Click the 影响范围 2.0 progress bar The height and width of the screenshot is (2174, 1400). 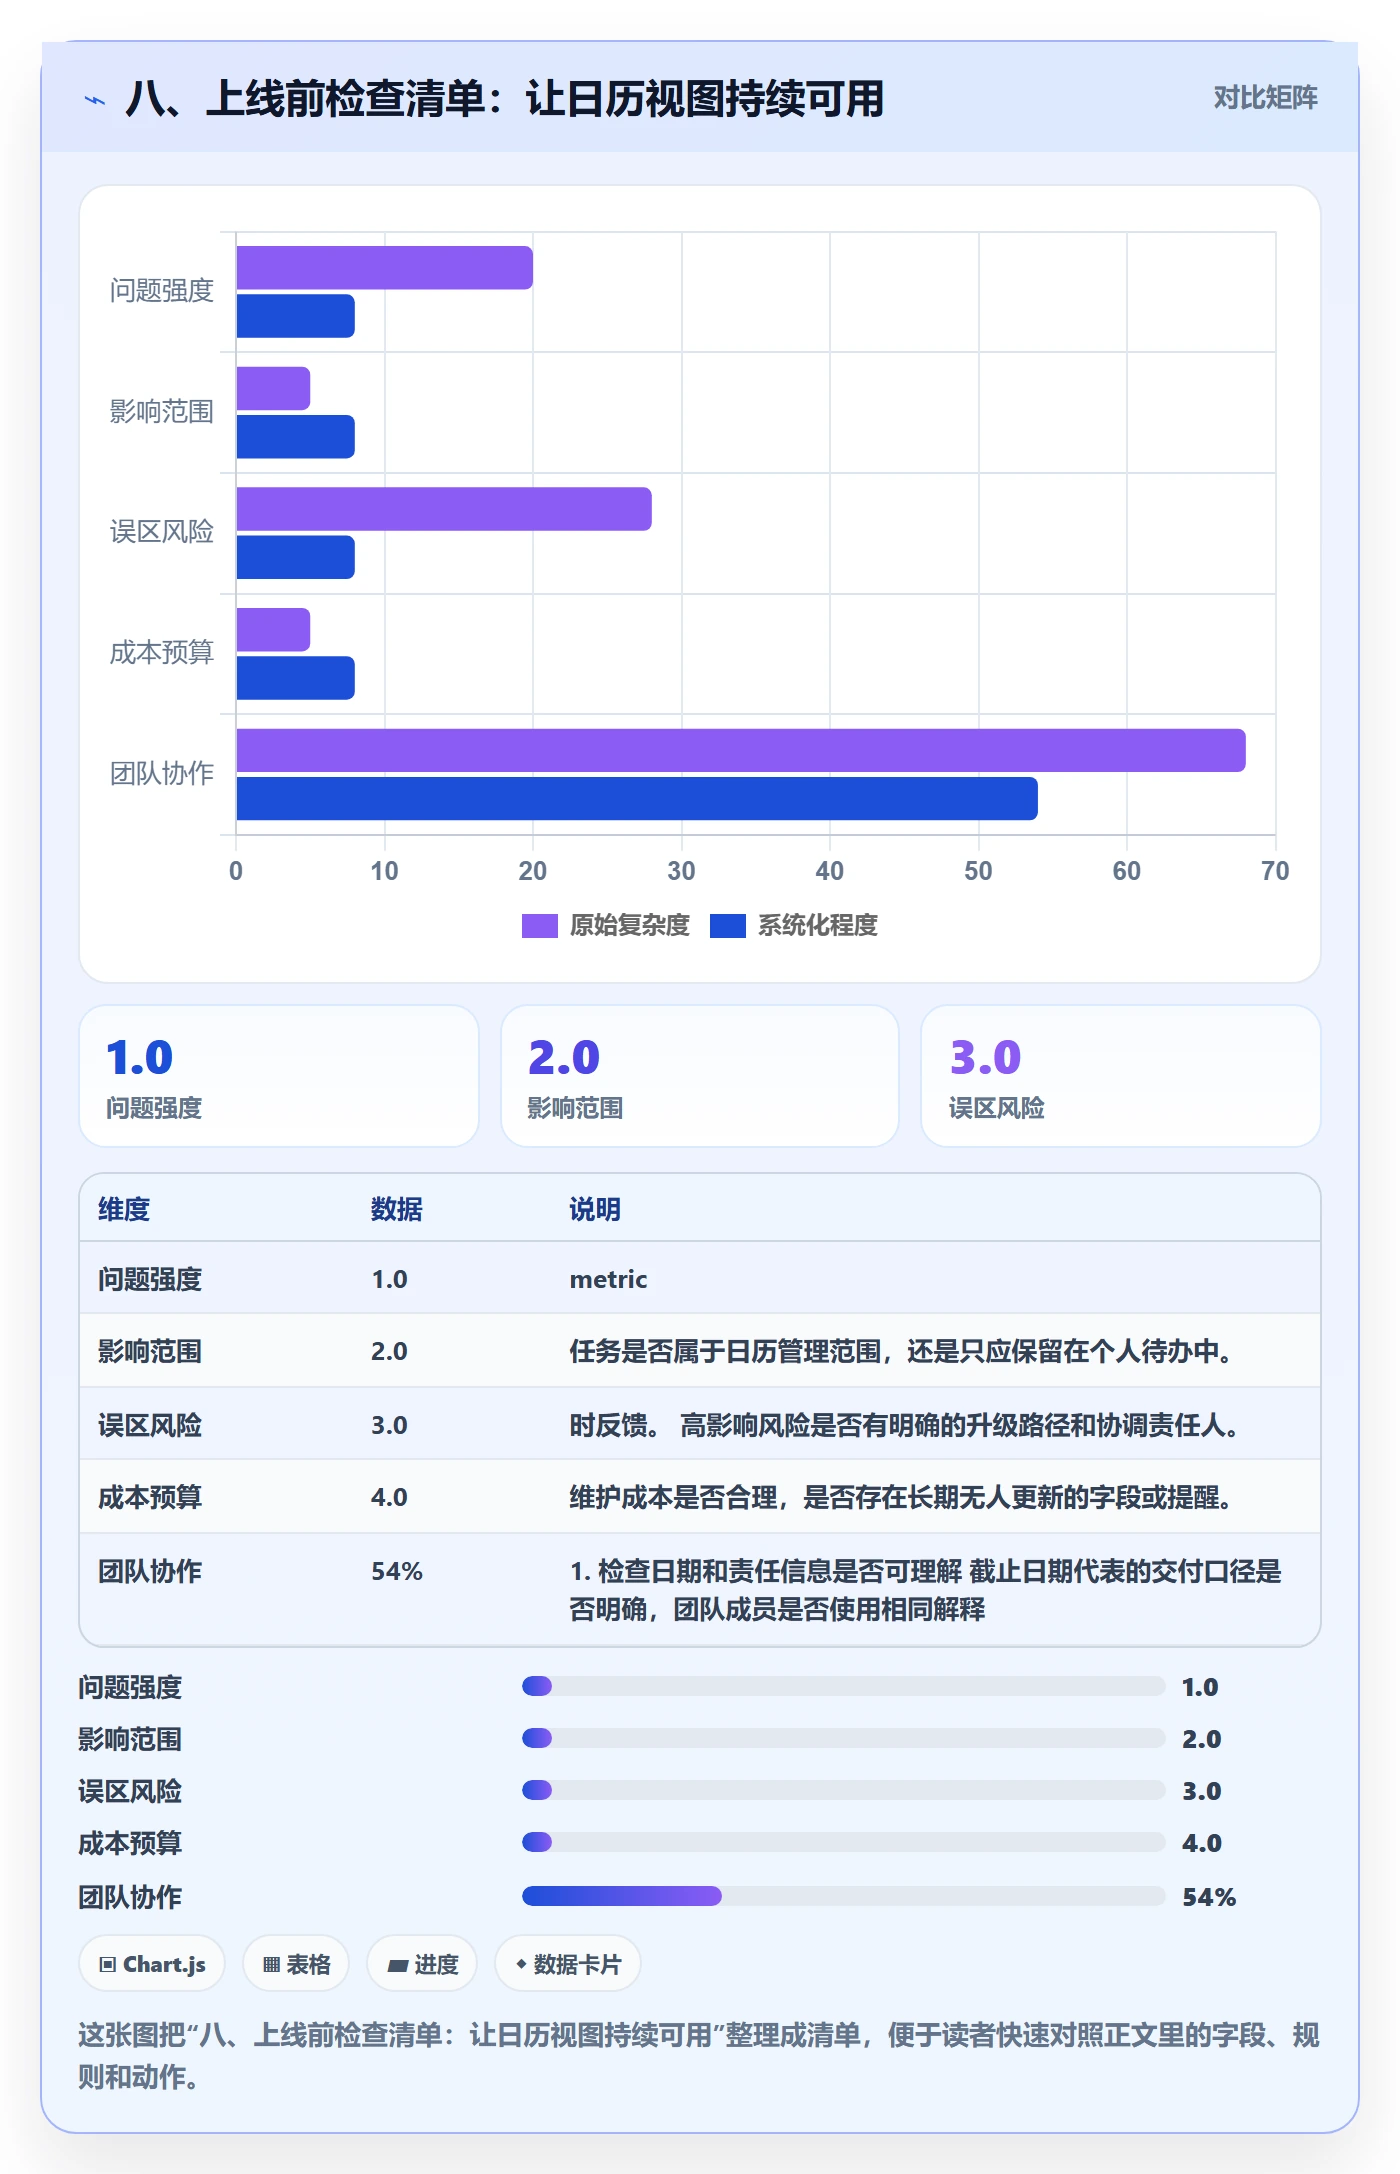click(844, 1738)
